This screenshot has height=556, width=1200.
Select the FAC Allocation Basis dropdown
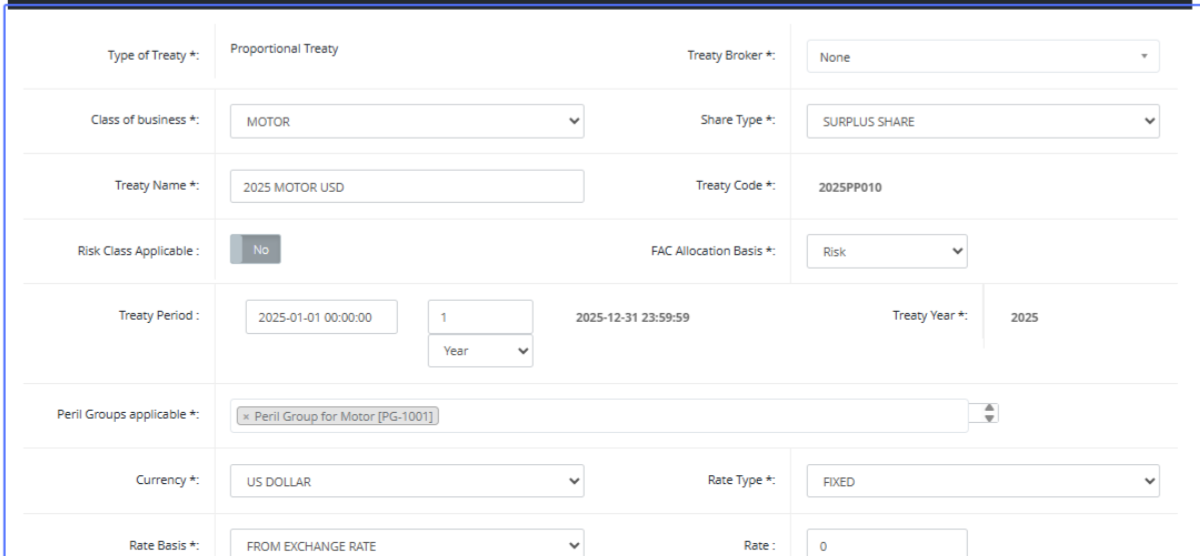coord(887,252)
